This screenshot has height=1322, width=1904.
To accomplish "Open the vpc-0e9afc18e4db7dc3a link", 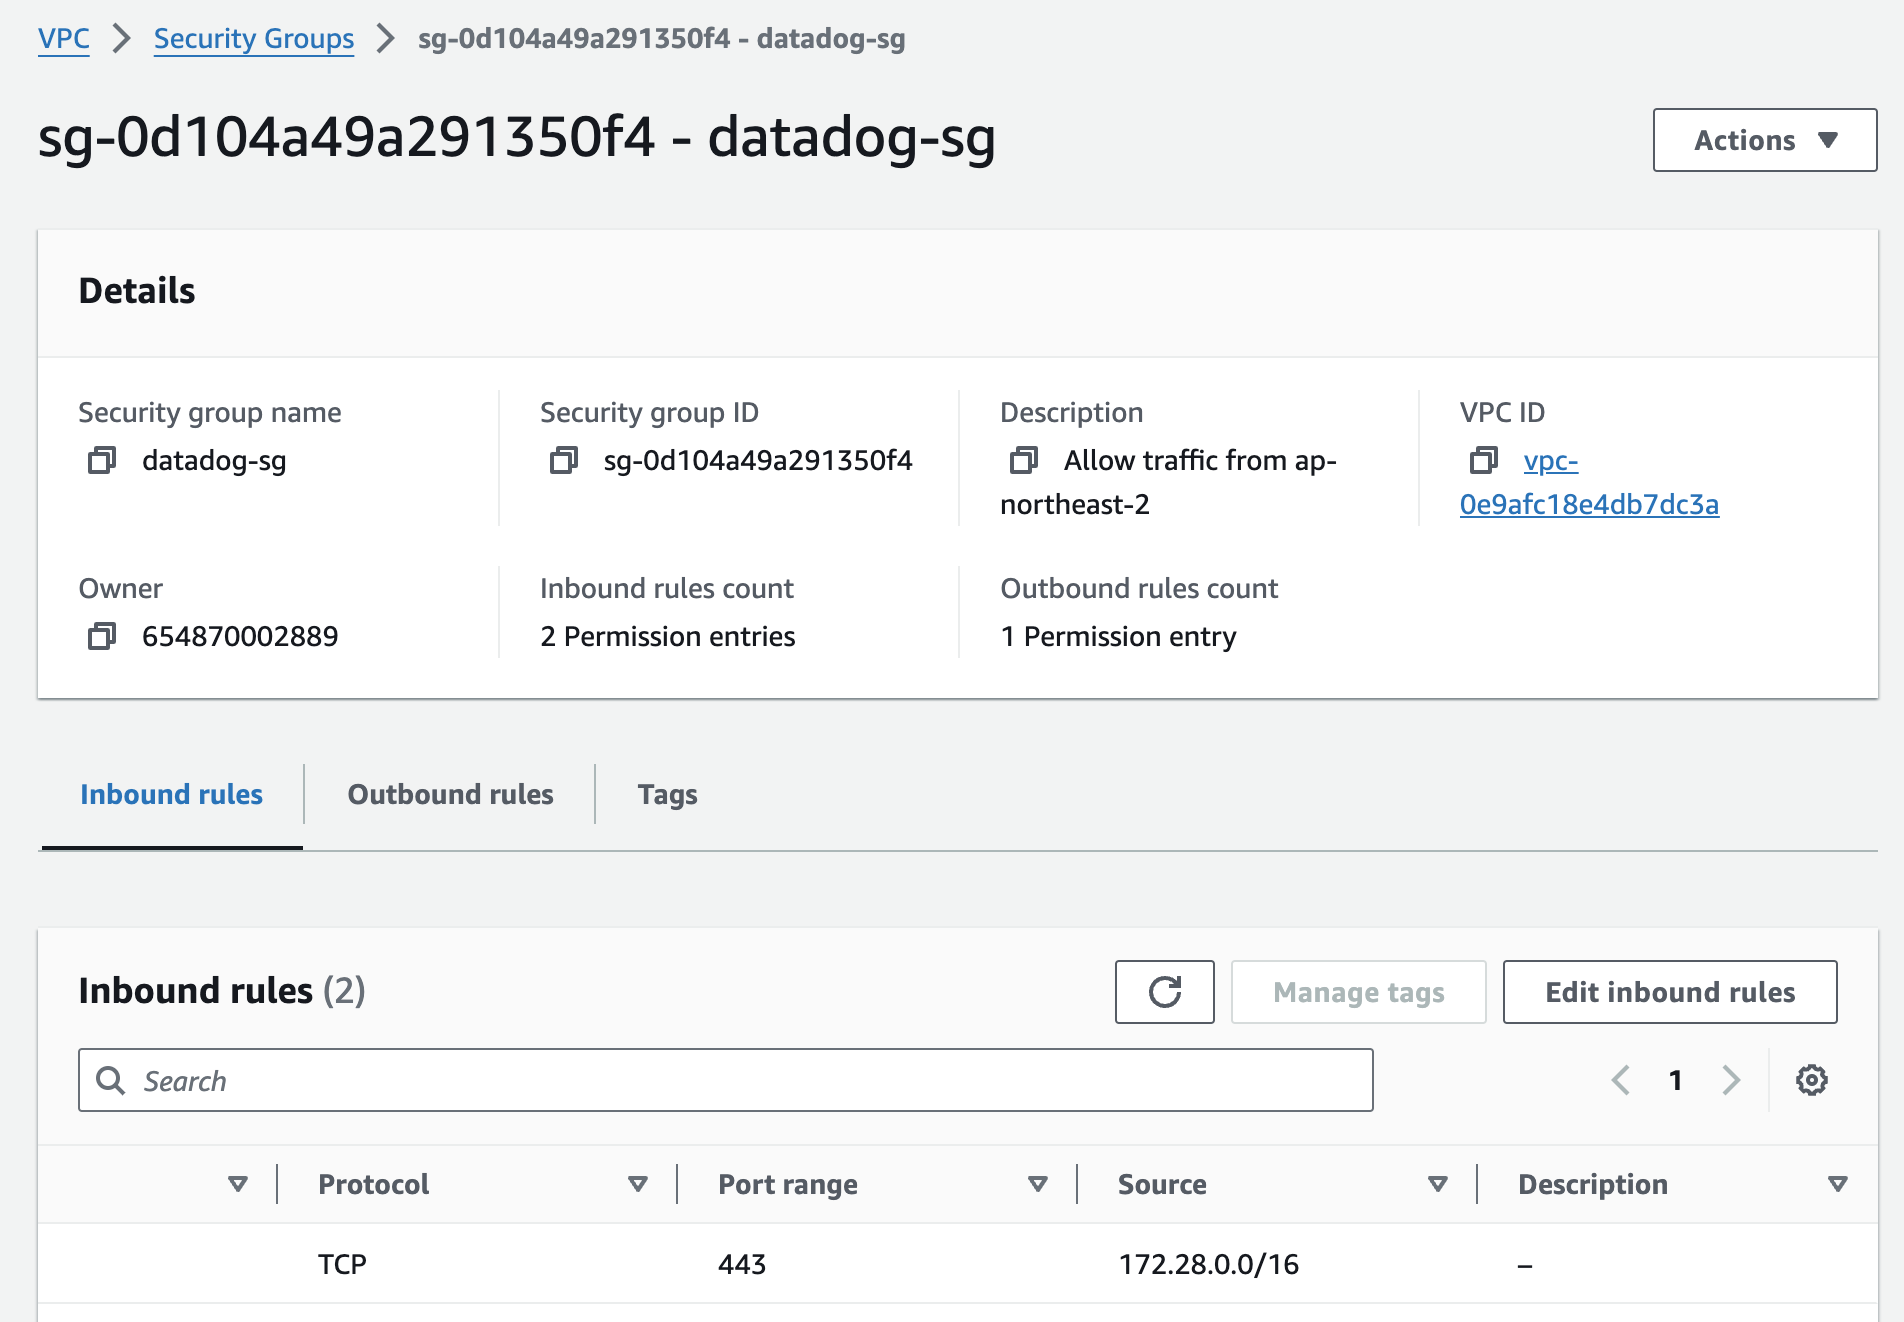I will point(1589,482).
